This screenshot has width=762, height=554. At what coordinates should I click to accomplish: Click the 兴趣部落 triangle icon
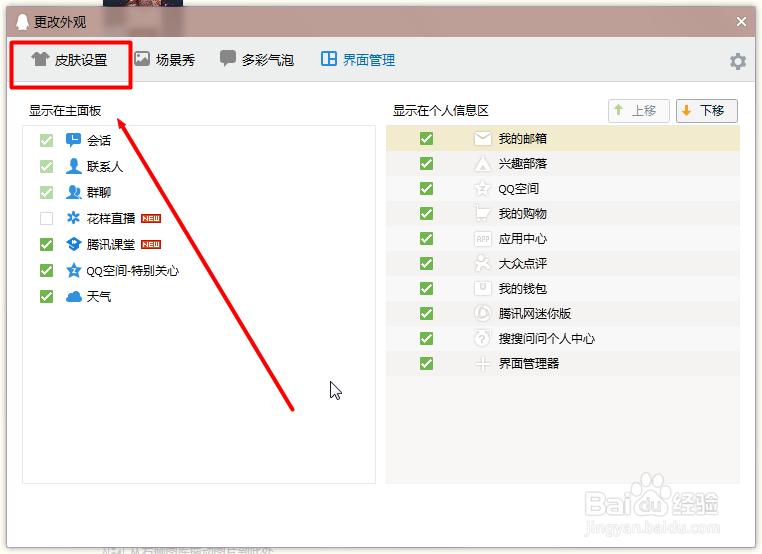(x=483, y=164)
